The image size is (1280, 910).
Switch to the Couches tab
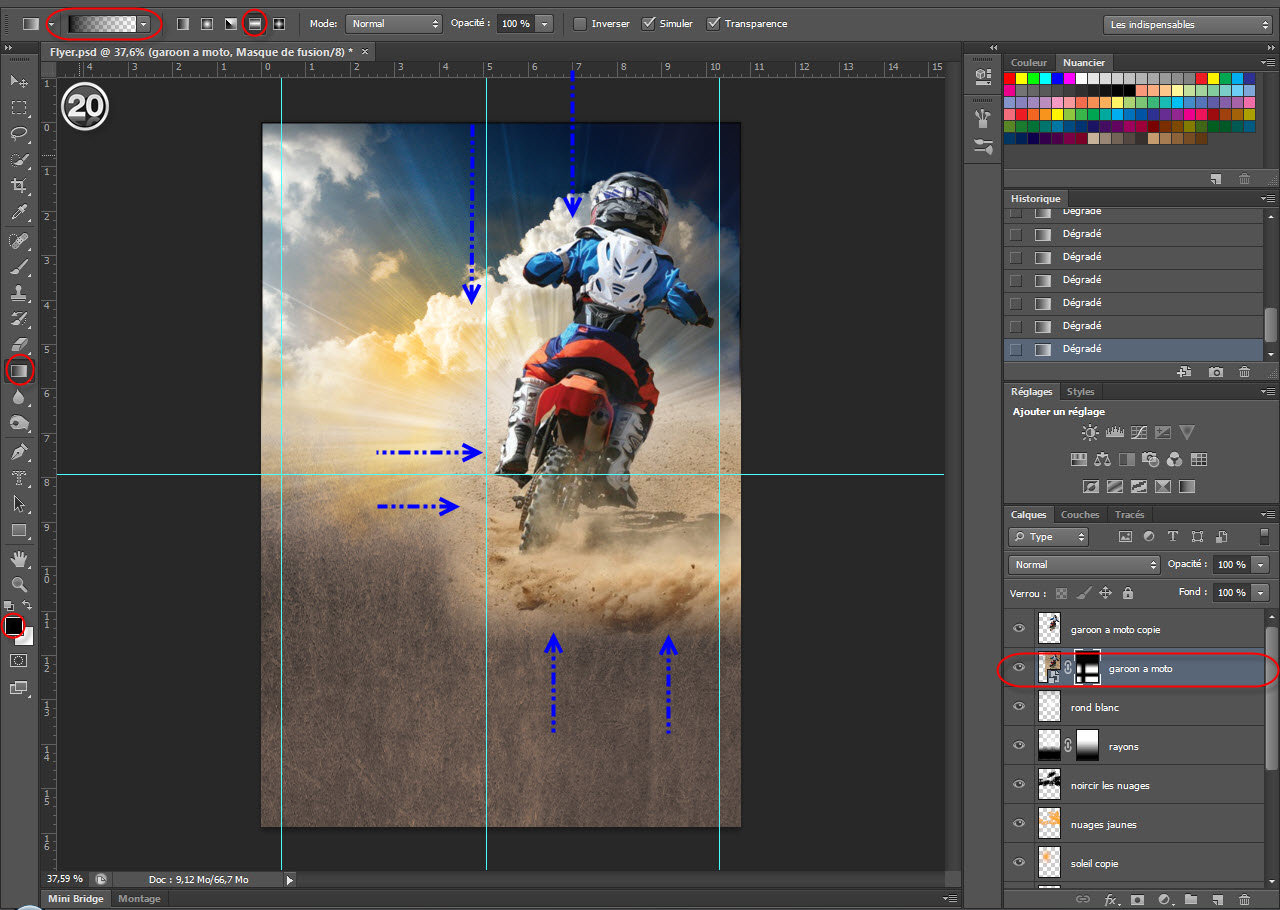[x=1079, y=515]
